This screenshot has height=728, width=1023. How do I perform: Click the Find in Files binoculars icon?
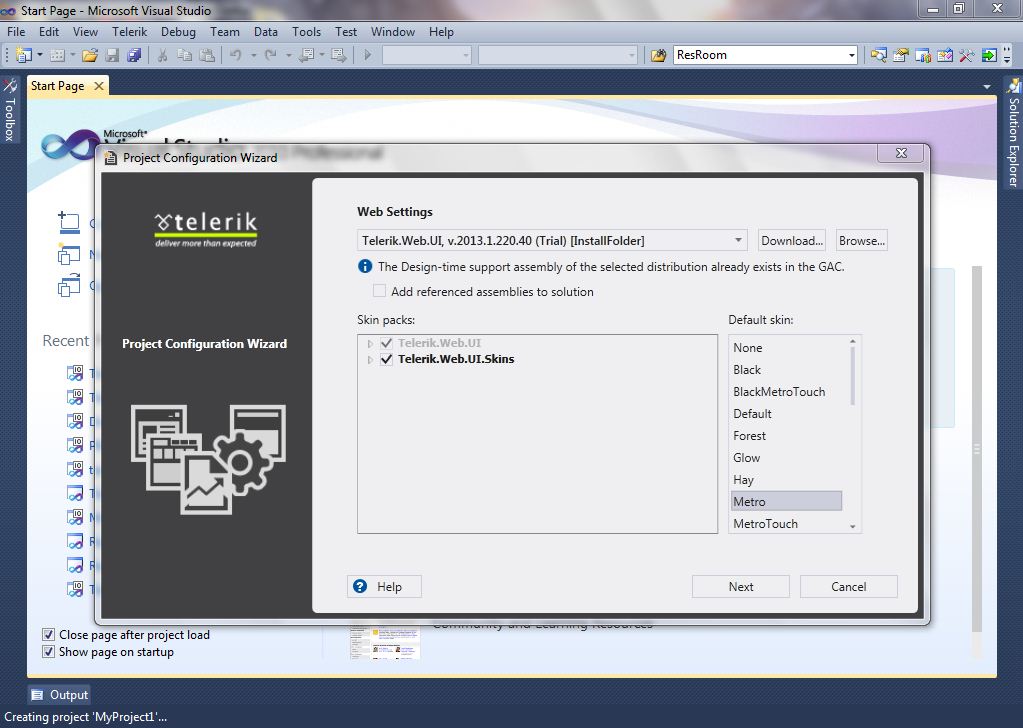pos(658,55)
